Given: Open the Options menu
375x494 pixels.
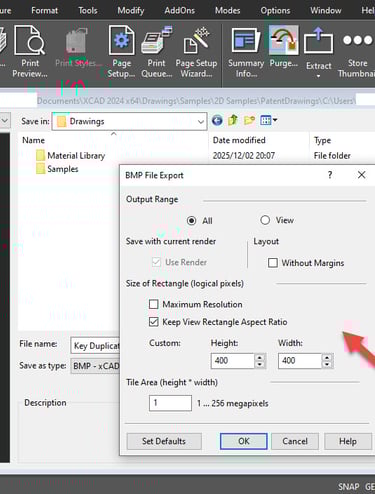Looking at the screenshot, I should click(275, 10).
